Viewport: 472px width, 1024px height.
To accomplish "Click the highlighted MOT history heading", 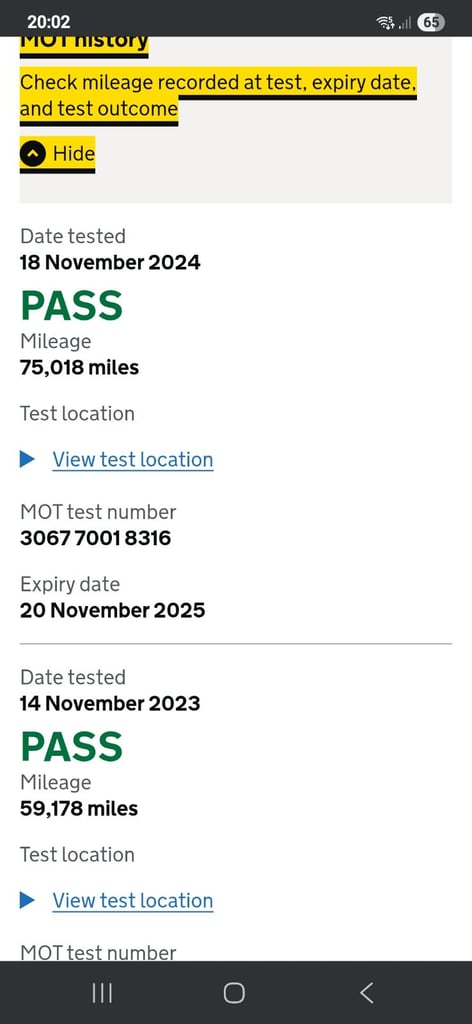I will (x=84, y=44).
